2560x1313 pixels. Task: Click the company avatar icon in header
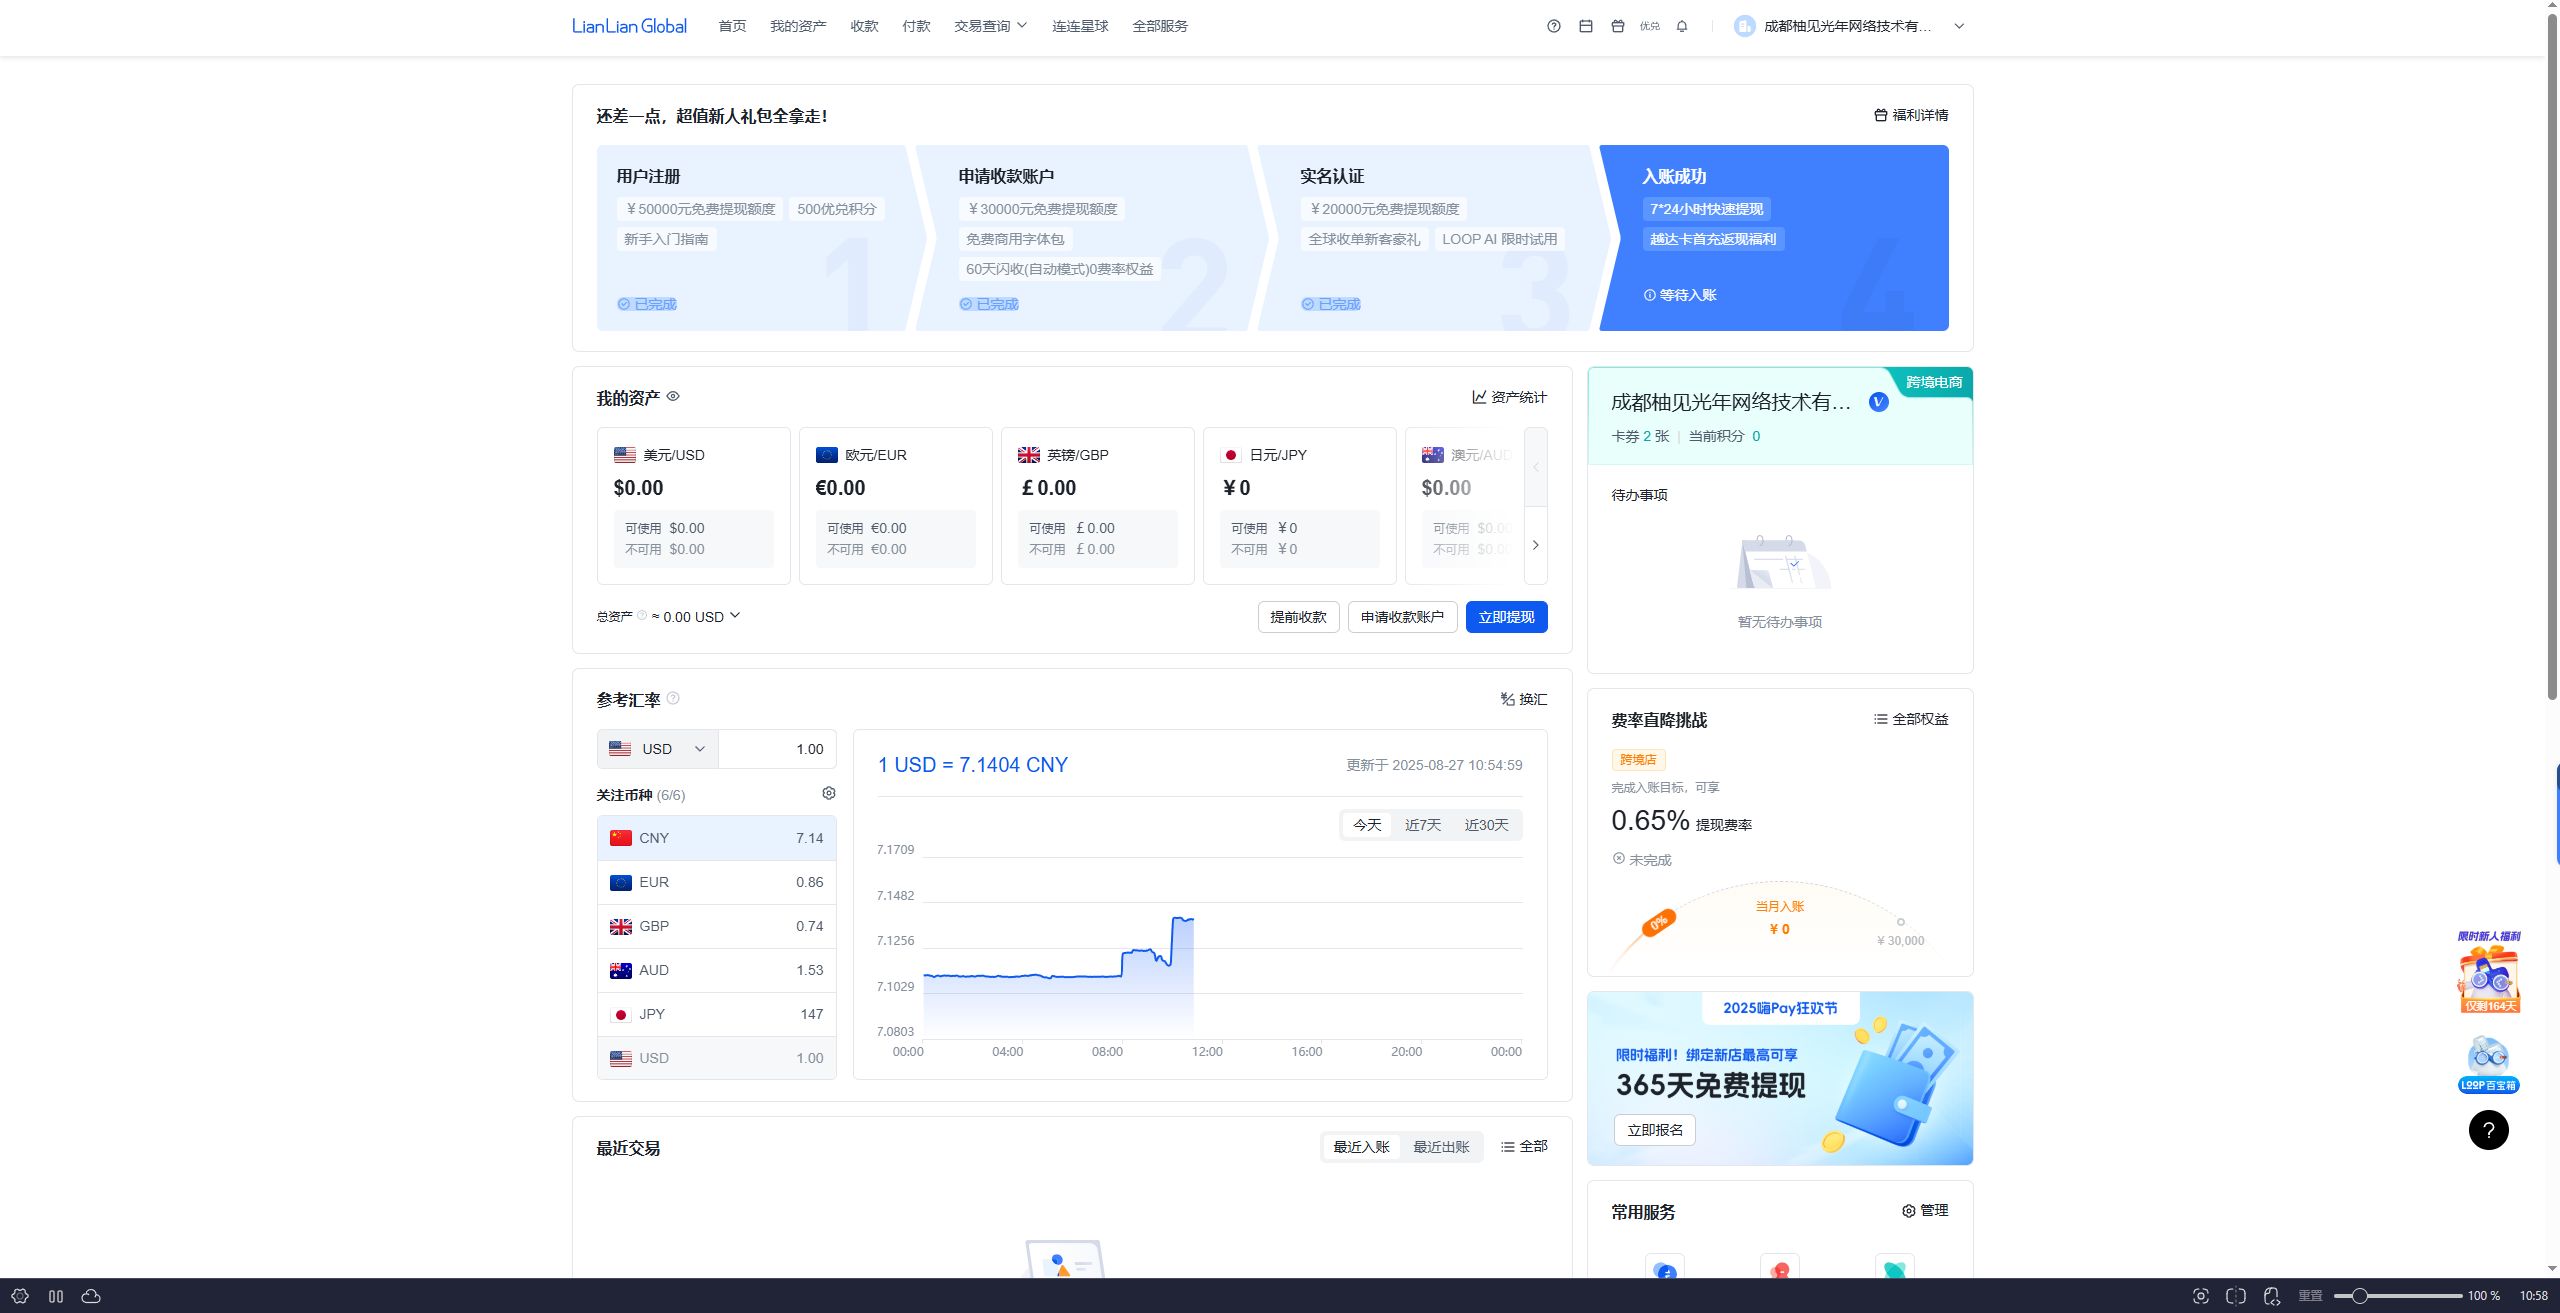(x=1744, y=26)
